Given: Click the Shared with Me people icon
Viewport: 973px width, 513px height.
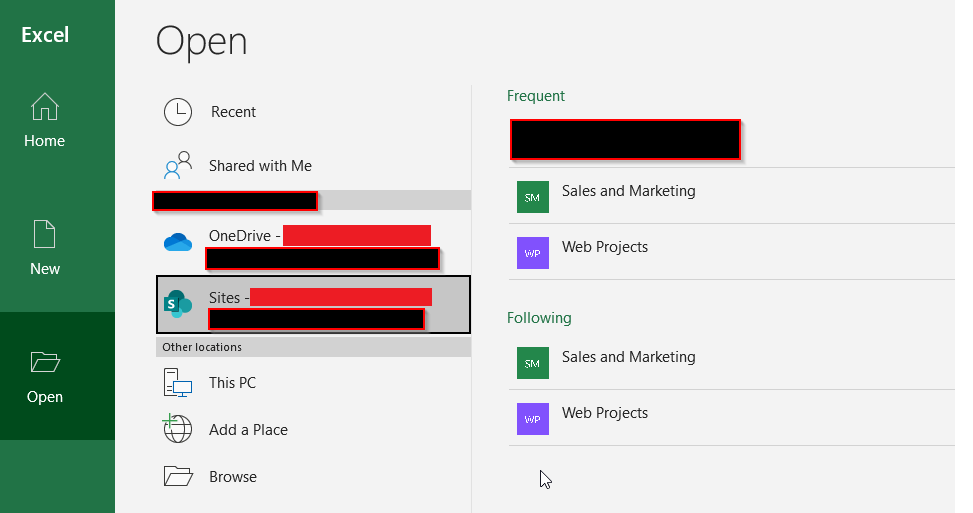Looking at the screenshot, I should coord(178,166).
